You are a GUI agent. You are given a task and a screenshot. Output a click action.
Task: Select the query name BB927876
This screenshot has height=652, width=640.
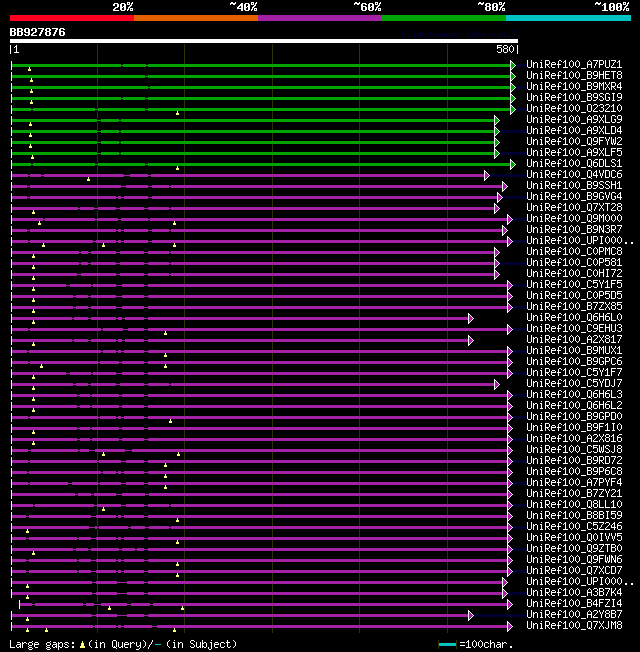(37, 32)
